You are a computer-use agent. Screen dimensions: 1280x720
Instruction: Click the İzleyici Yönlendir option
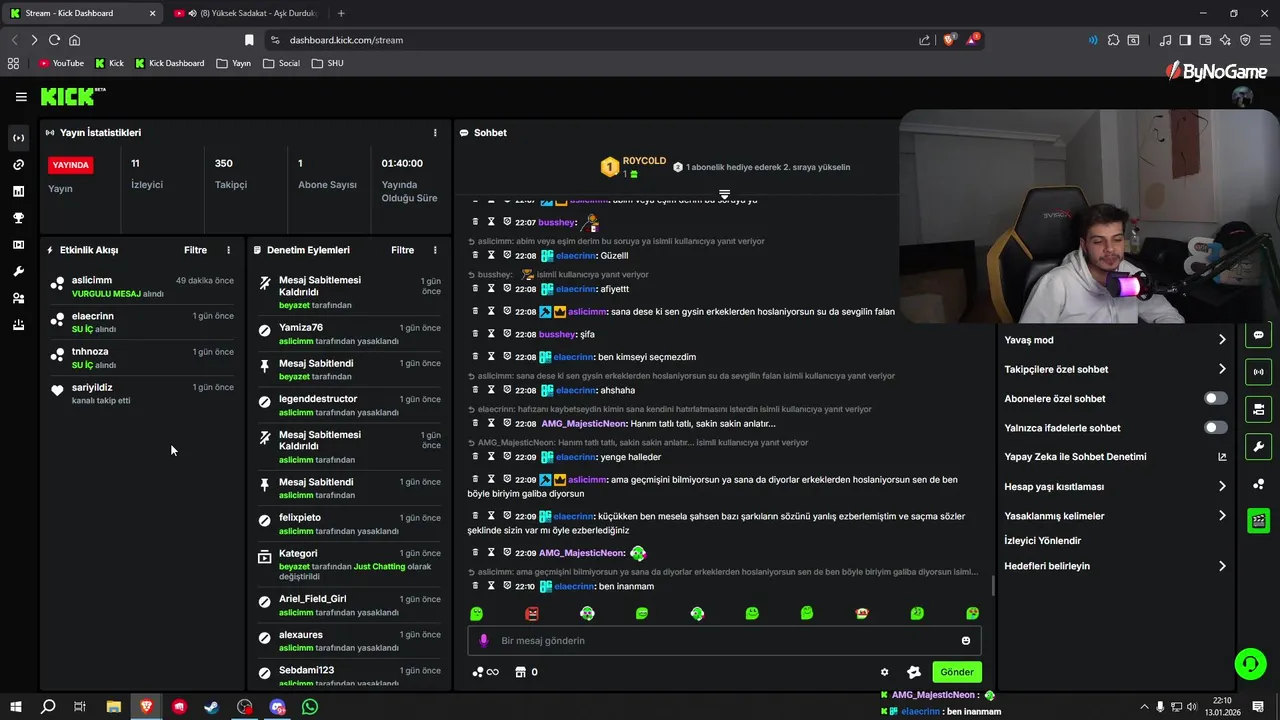pos(1043,541)
